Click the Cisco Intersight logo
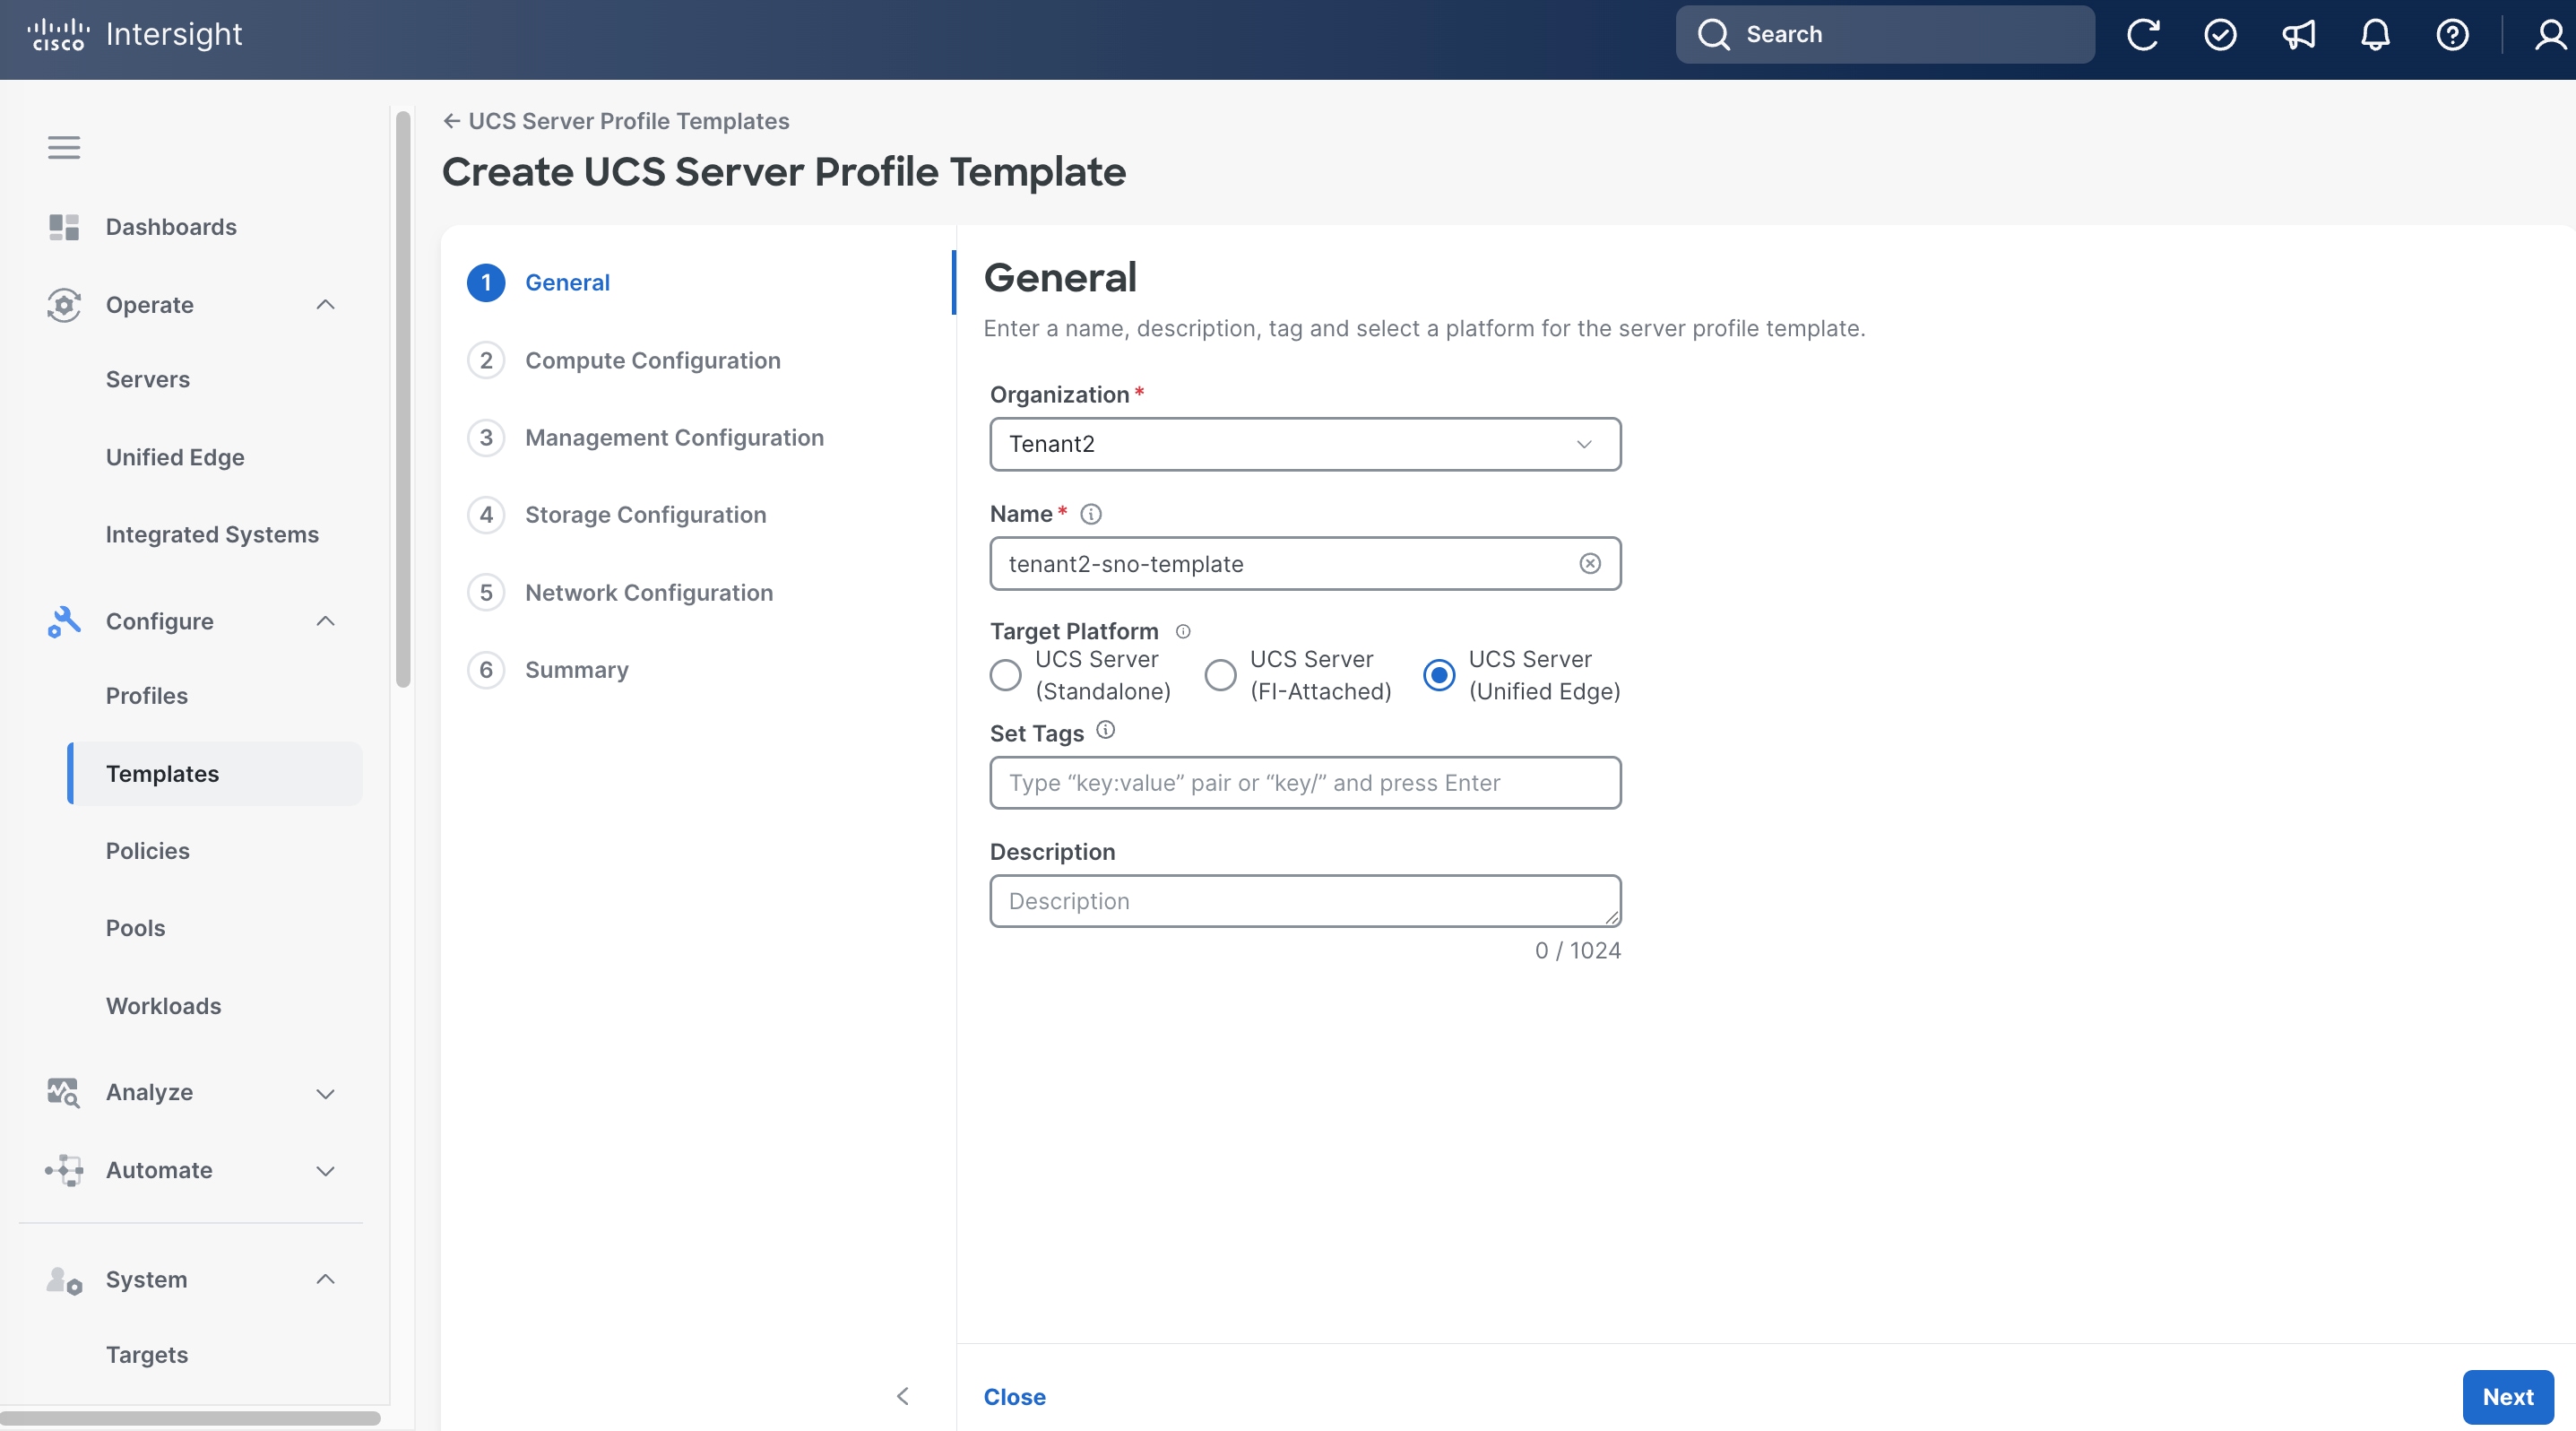The image size is (2576, 1431). pos(135,34)
